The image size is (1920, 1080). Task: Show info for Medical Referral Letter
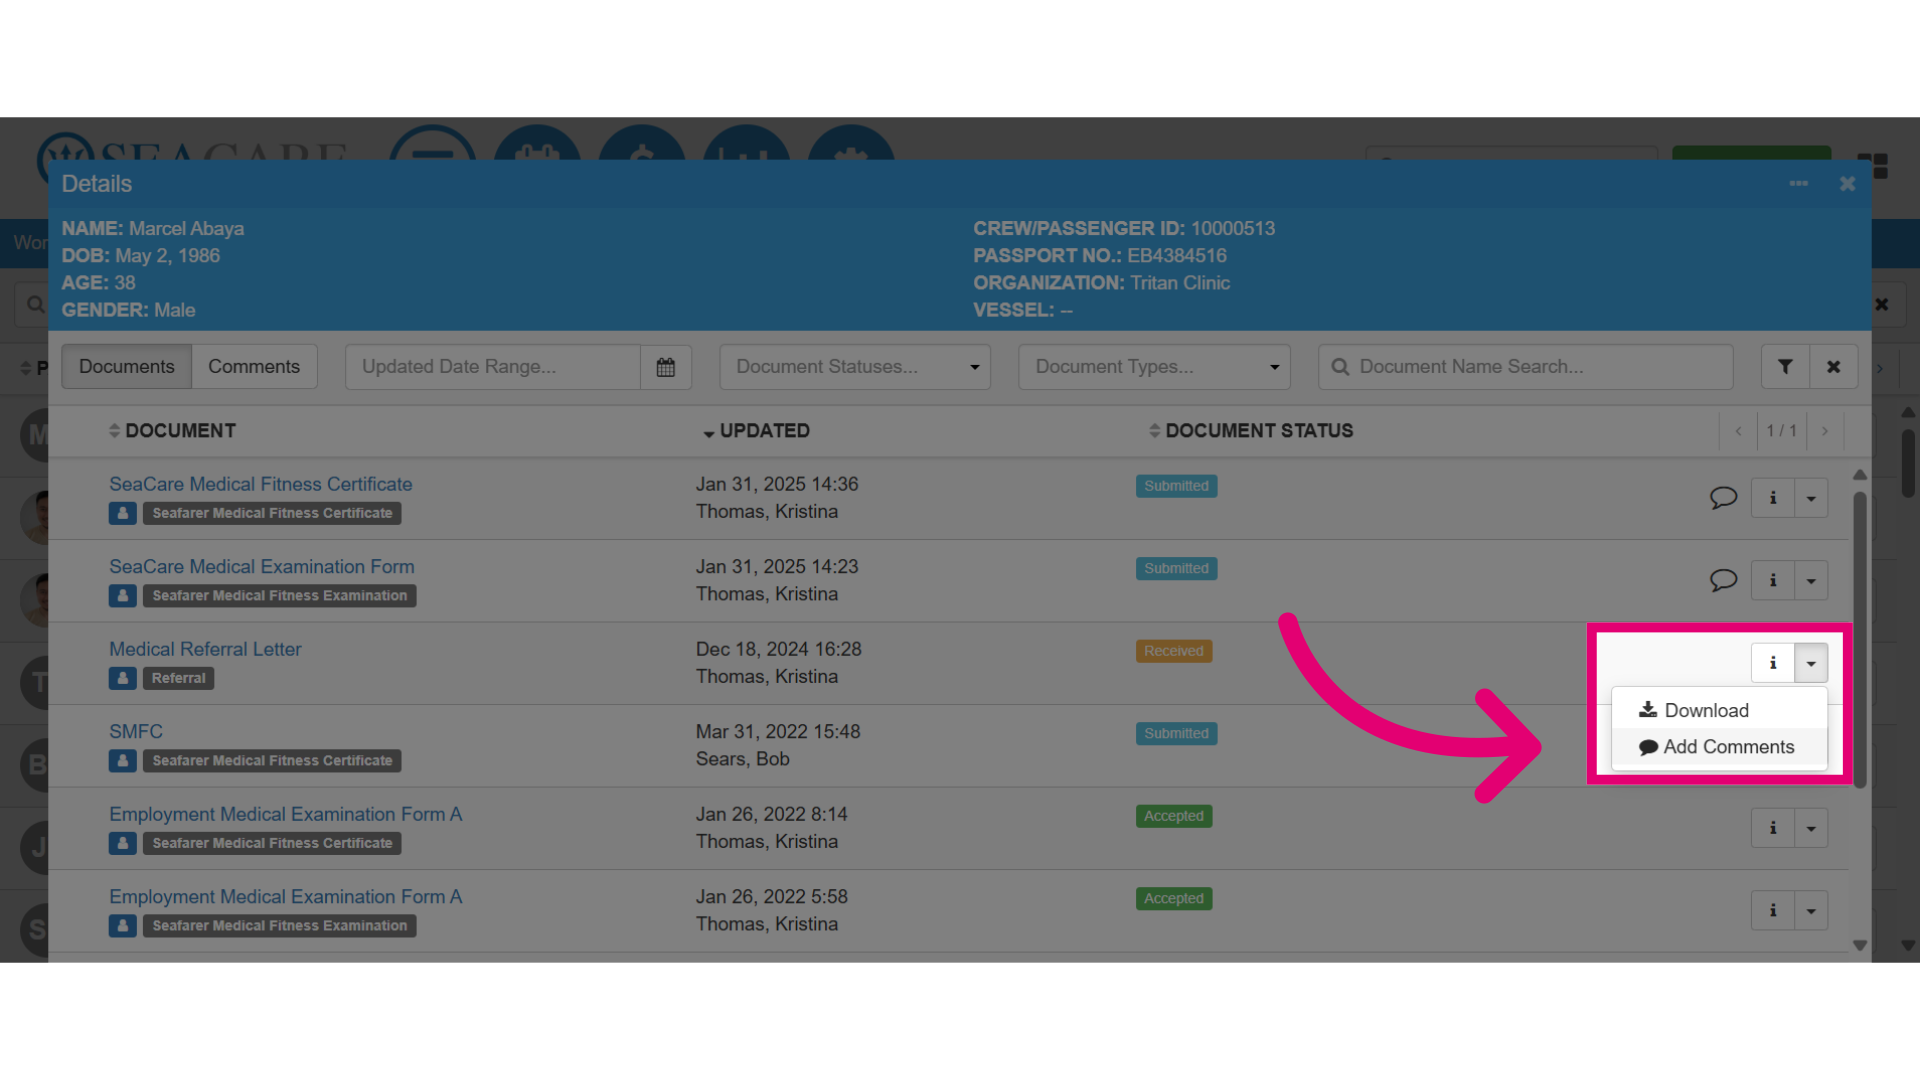1773,663
